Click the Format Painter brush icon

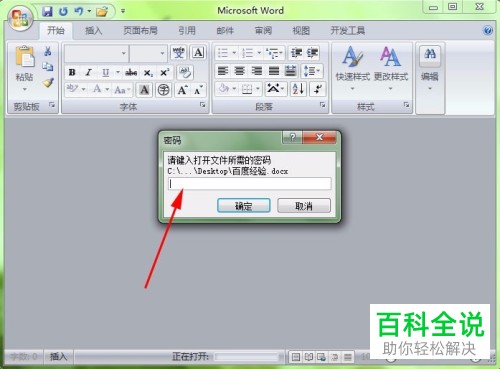48,82
